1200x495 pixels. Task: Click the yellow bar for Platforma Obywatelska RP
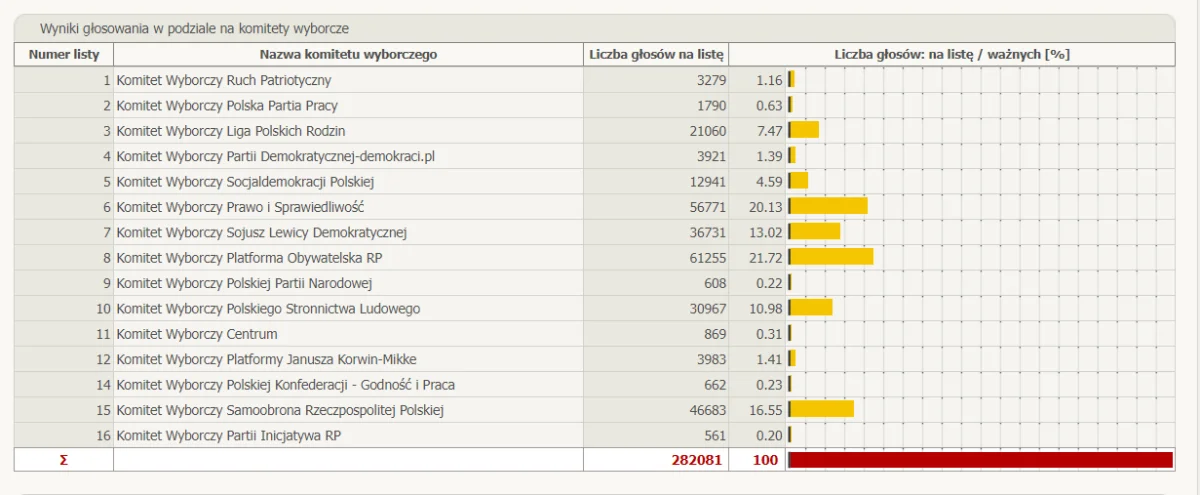(x=831, y=258)
